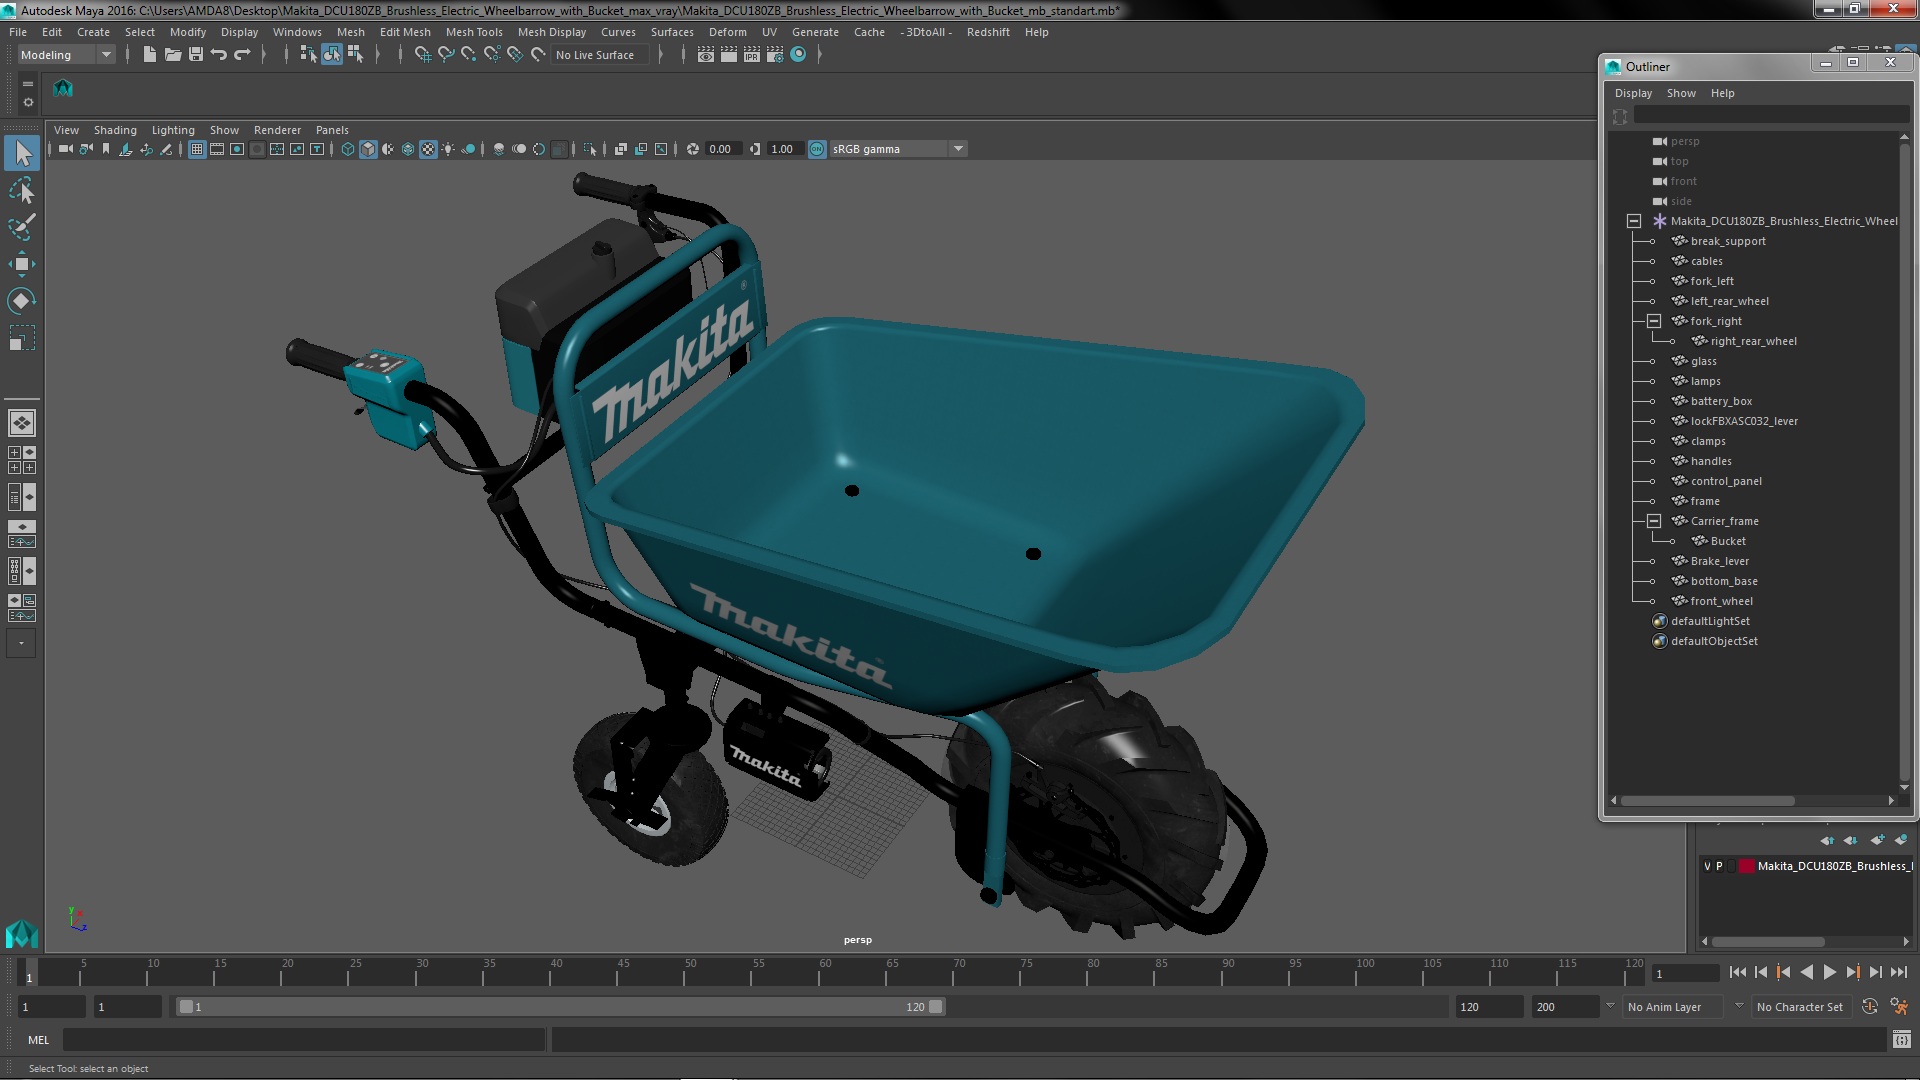This screenshot has height=1080, width=1920.
Task: Open Render Settings clapper-gear icon
Action: point(775,55)
